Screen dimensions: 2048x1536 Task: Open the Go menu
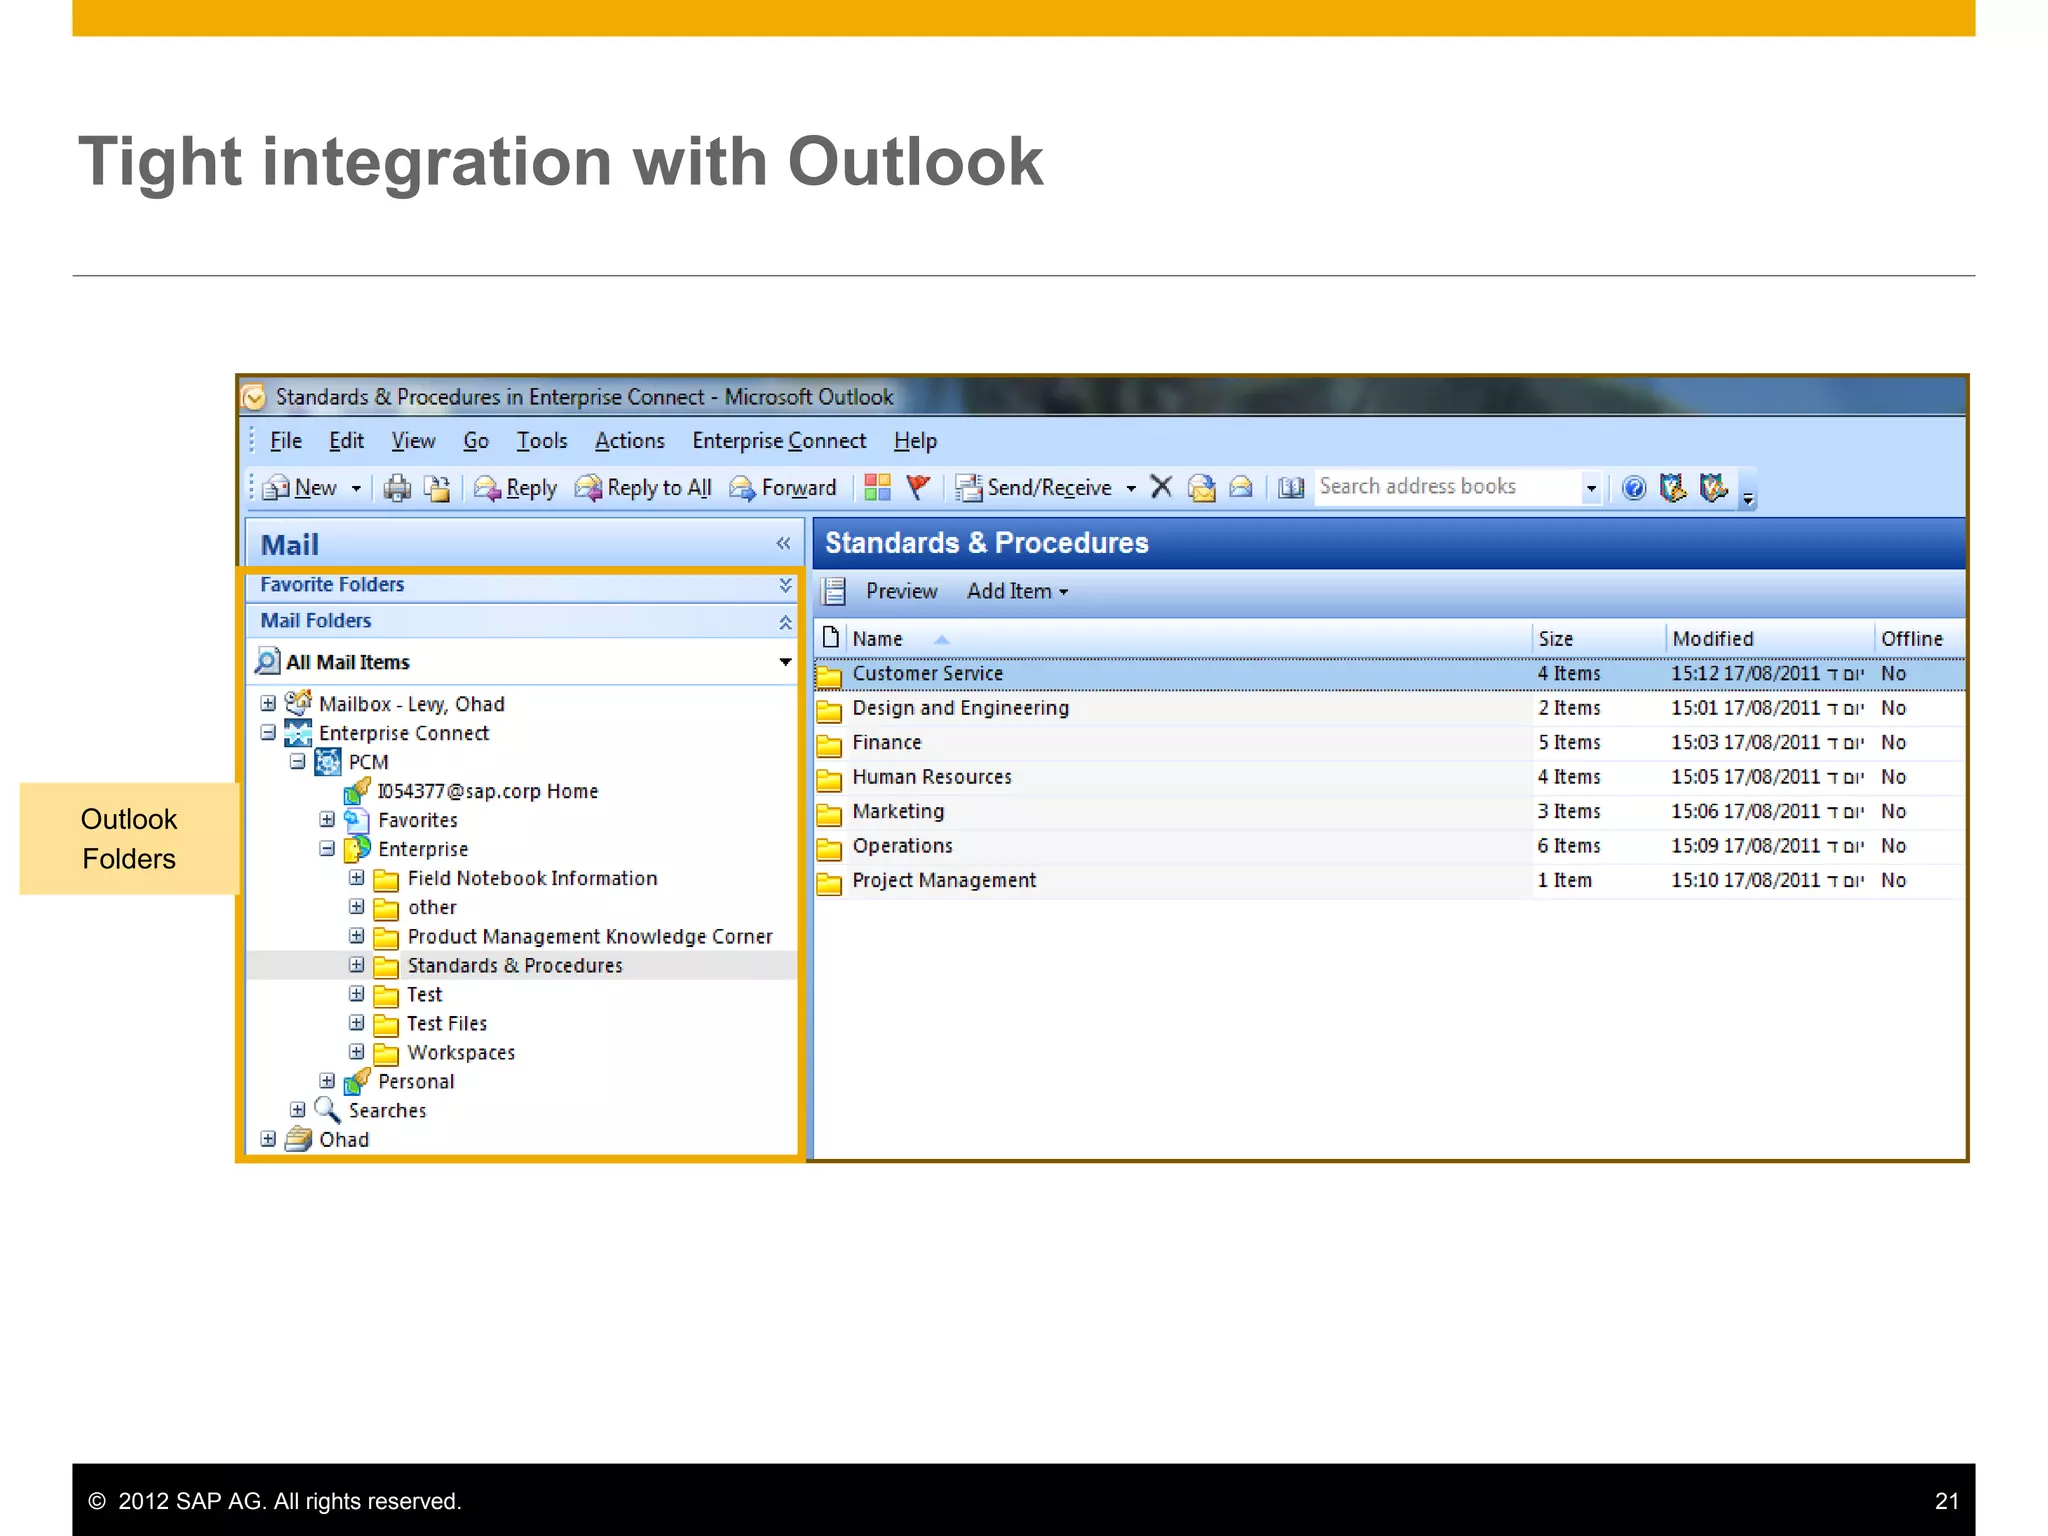(476, 441)
